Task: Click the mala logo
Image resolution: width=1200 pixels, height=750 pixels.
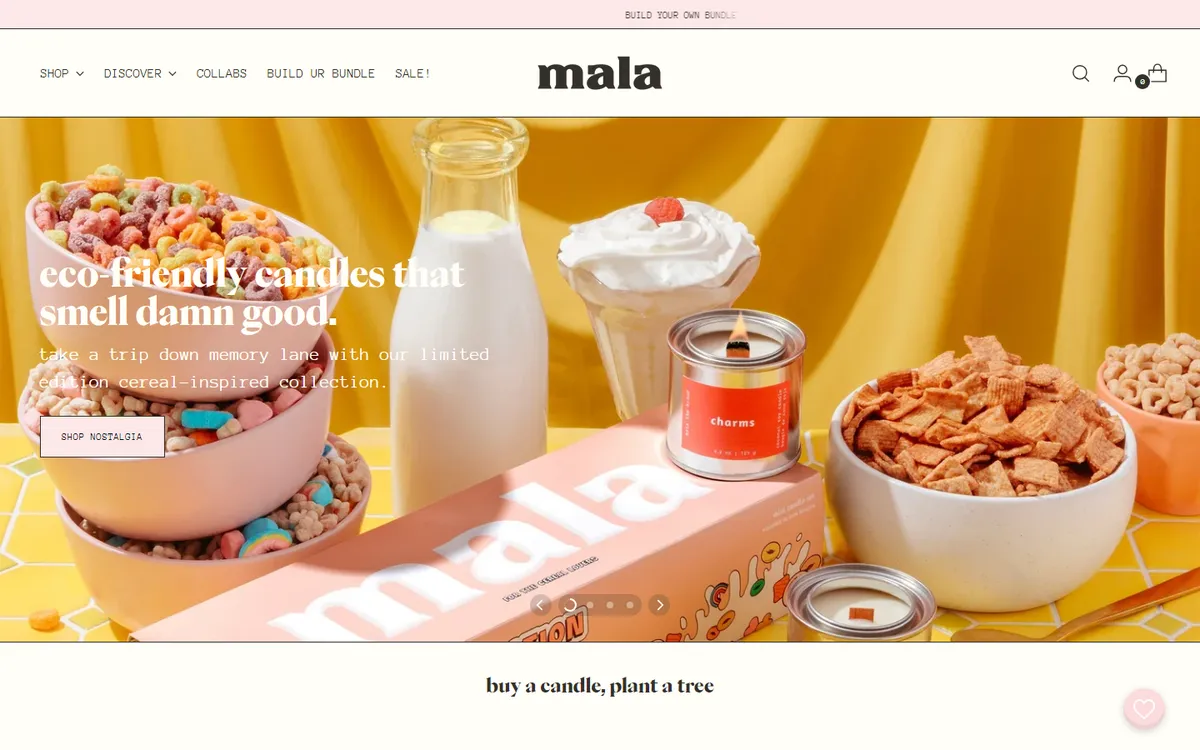Action: tap(600, 74)
